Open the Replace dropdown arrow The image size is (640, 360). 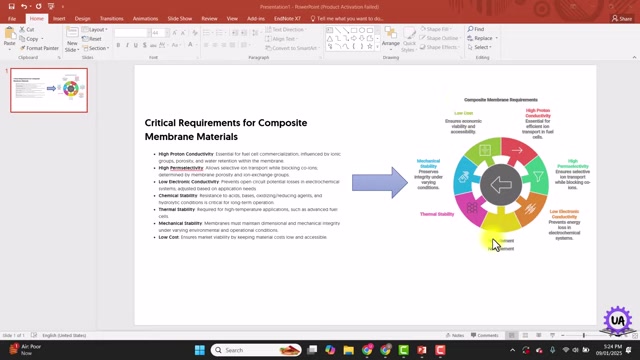[x=497, y=38]
